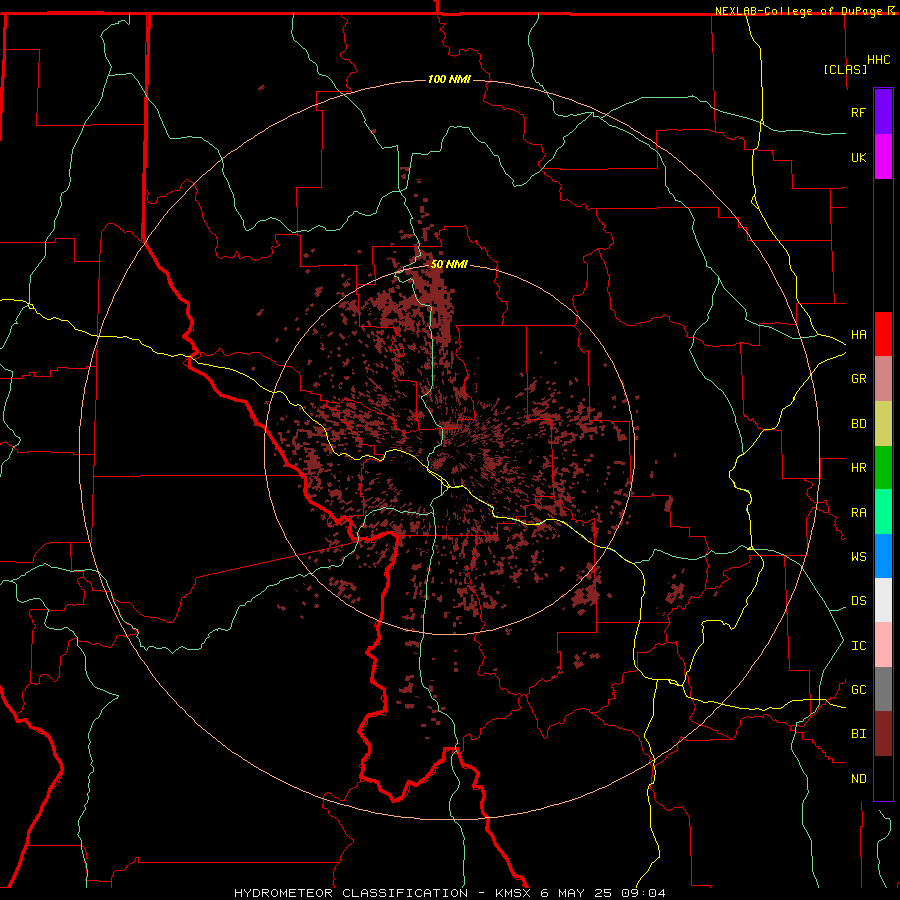Click the WS blue legend swatch
900x900 pixels.
point(883,556)
